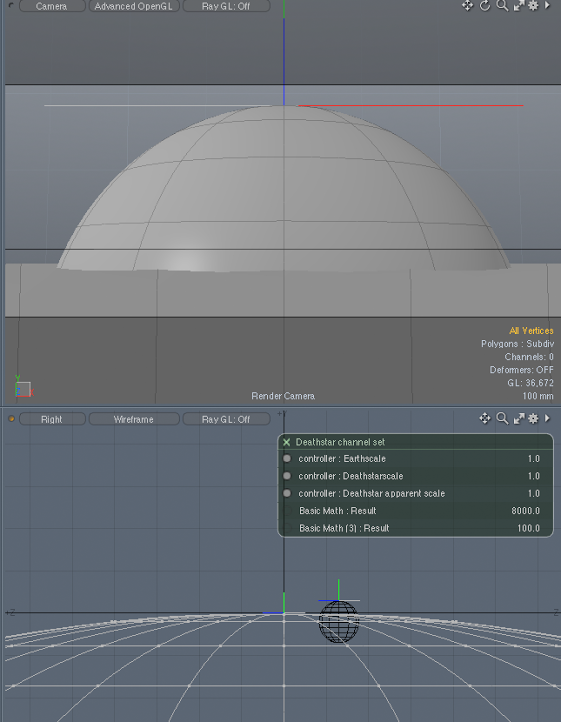Select the 'Basic Math : Result' label

338,511
